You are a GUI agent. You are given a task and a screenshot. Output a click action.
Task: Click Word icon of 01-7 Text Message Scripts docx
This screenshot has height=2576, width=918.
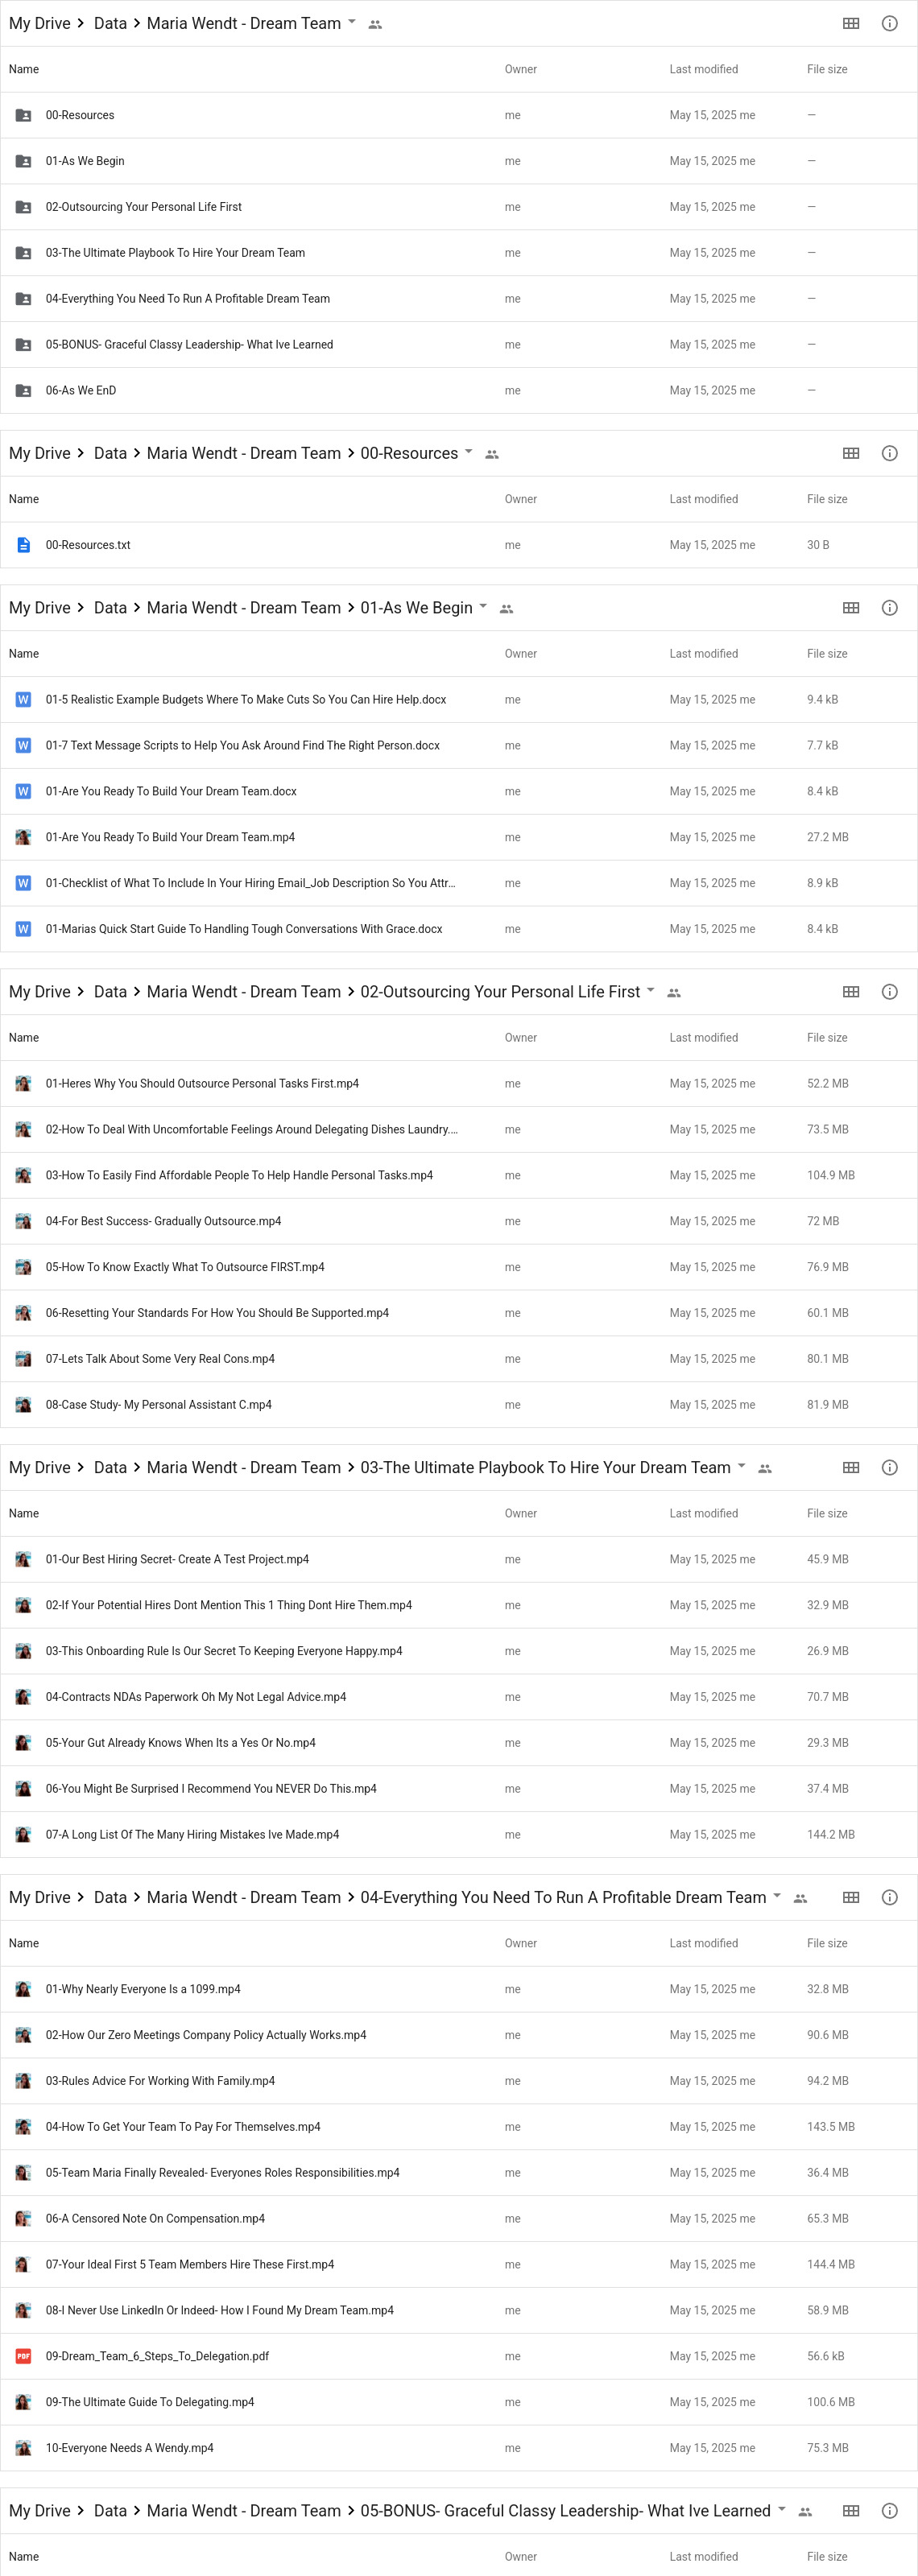[x=23, y=746]
